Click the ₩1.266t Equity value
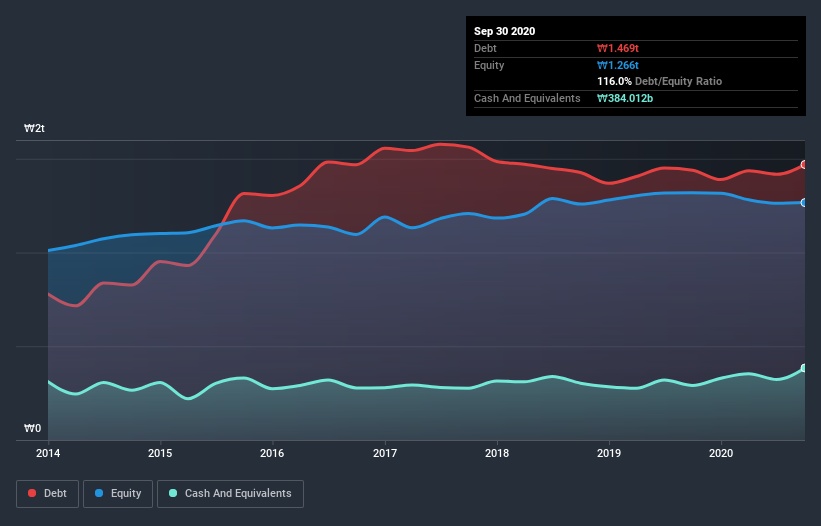The image size is (821, 526). pyautogui.click(x=618, y=65)
